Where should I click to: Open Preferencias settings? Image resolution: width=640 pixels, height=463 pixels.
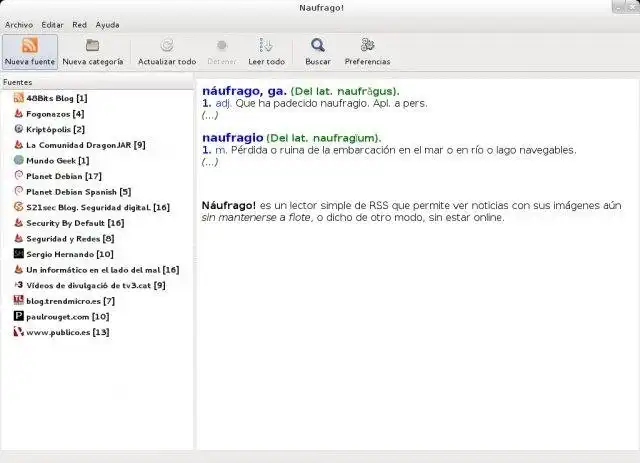[x=367, y=52]
